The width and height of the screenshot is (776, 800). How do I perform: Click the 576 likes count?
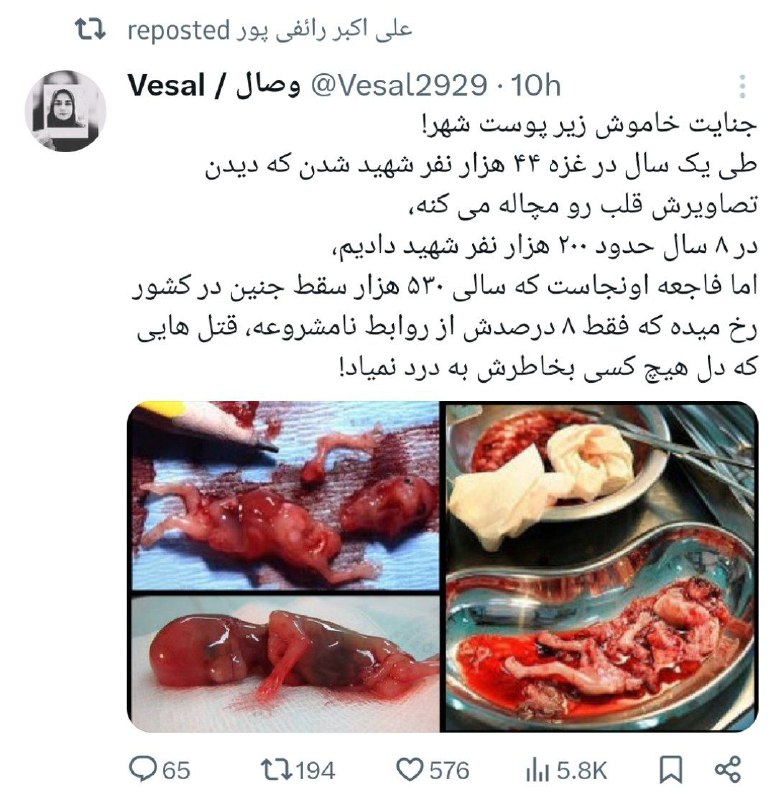[449, 770]
